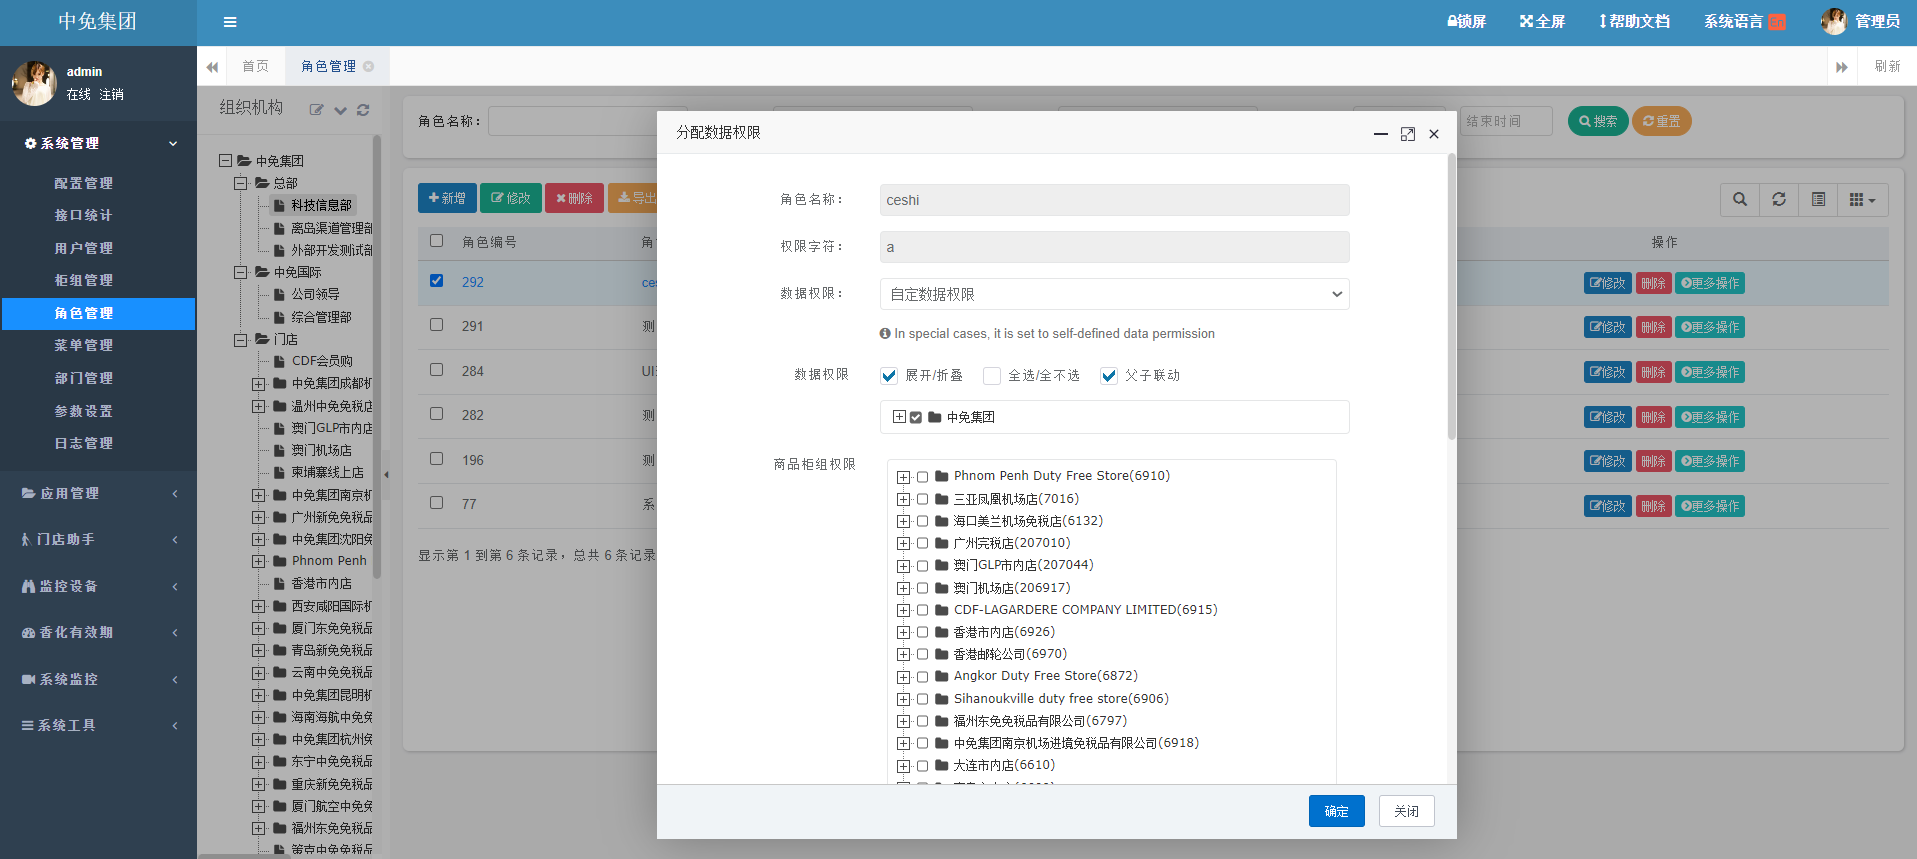Open 用户管理 in sidebar menu
The width and height of the screenshot is (1917, 859).
pos(84,248)
